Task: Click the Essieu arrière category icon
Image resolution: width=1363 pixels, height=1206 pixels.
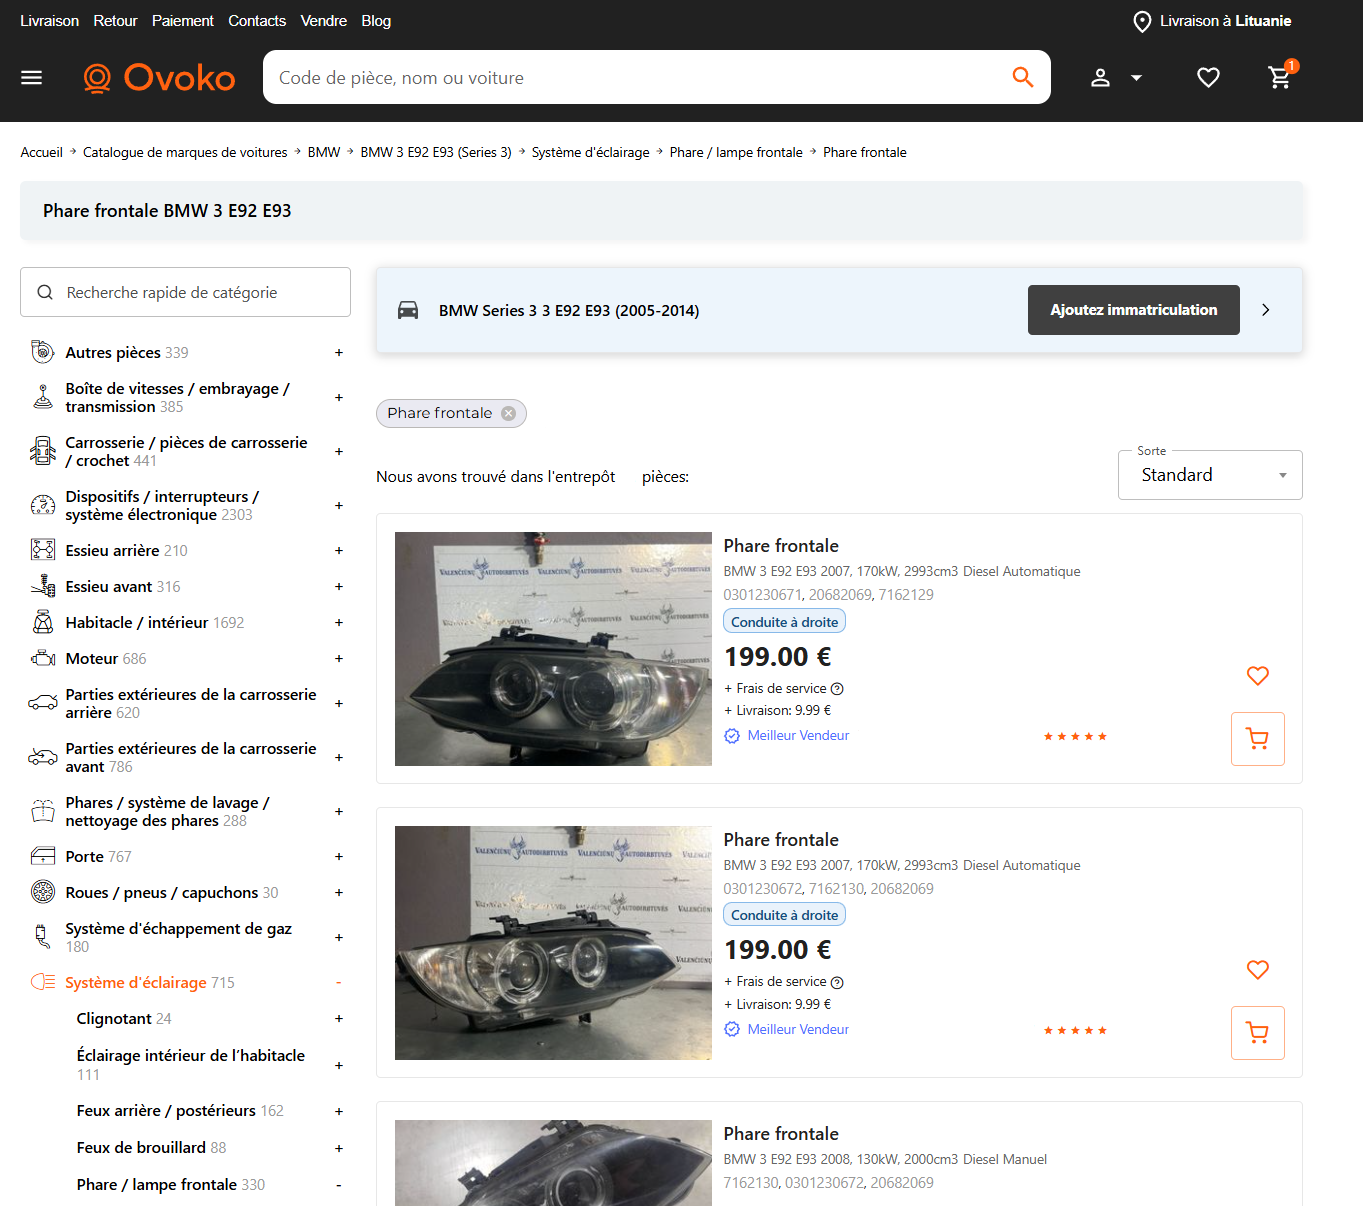Action: coord(43,550)
